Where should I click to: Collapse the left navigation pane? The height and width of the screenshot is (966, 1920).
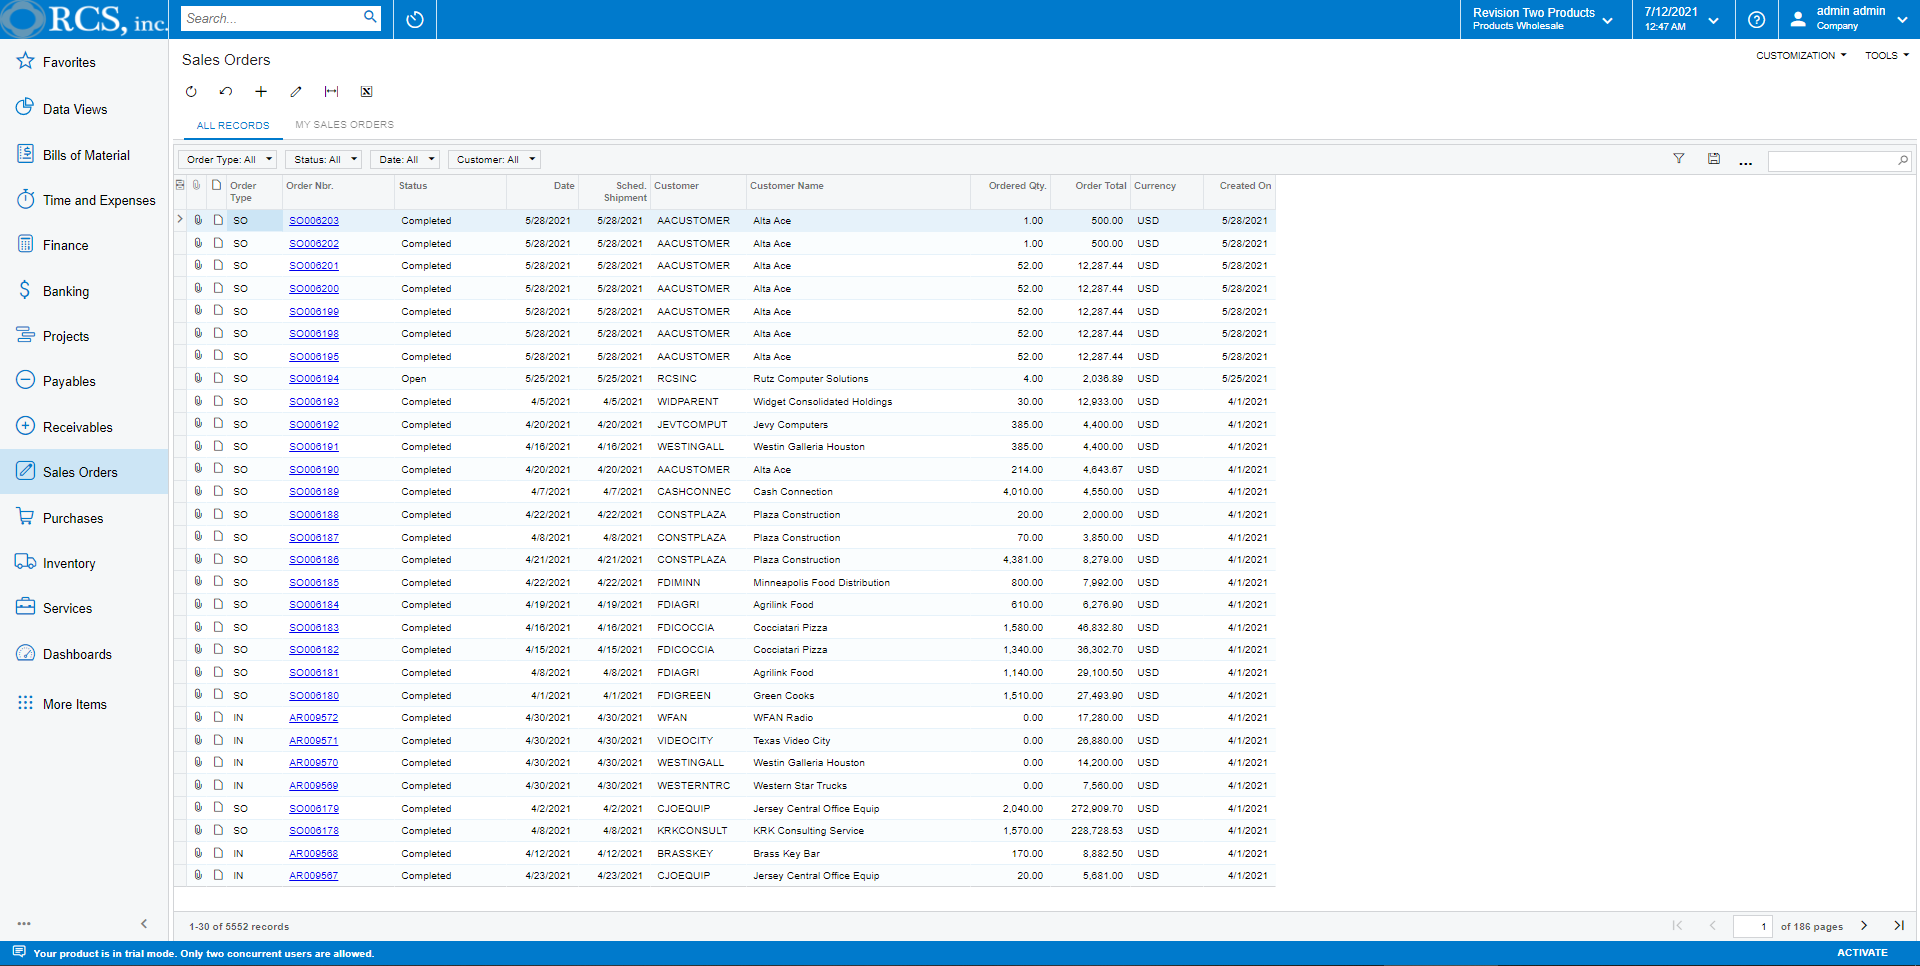click(x=144, y=924)
